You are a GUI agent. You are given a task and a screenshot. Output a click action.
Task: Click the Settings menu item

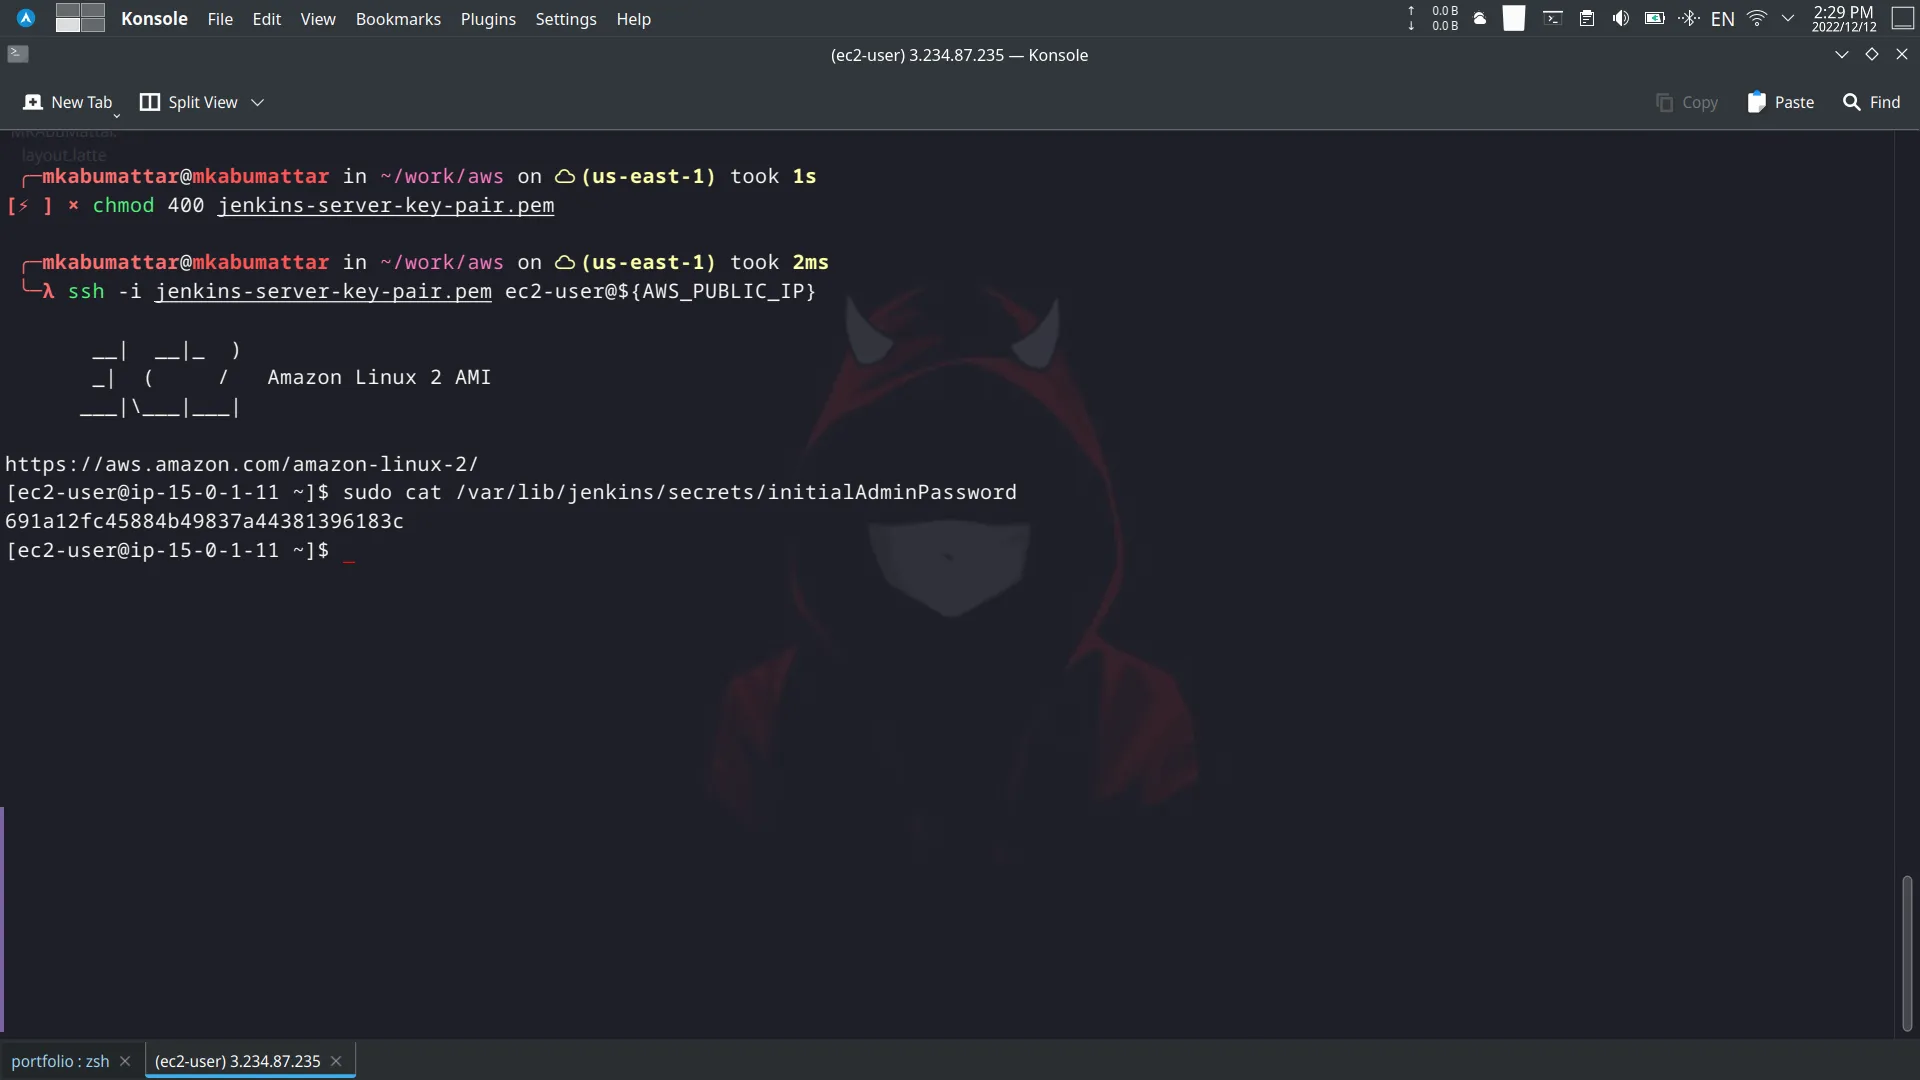(x=566, y=17)
